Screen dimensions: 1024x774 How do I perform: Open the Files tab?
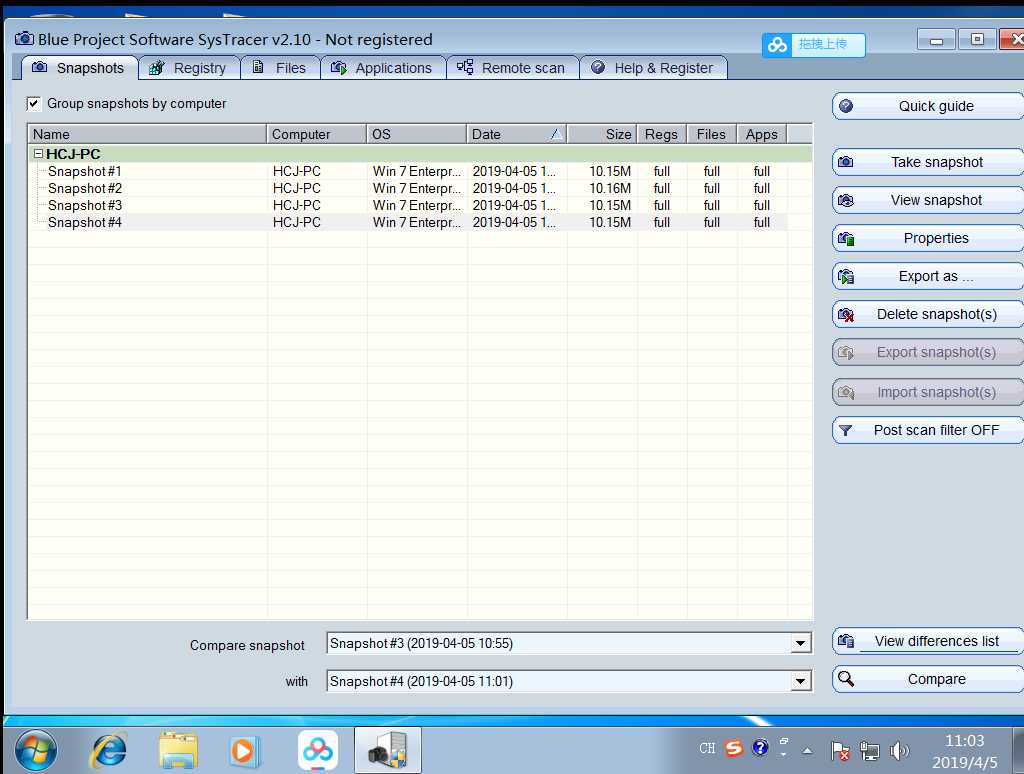pyautogui.click(x=280, y=68)
